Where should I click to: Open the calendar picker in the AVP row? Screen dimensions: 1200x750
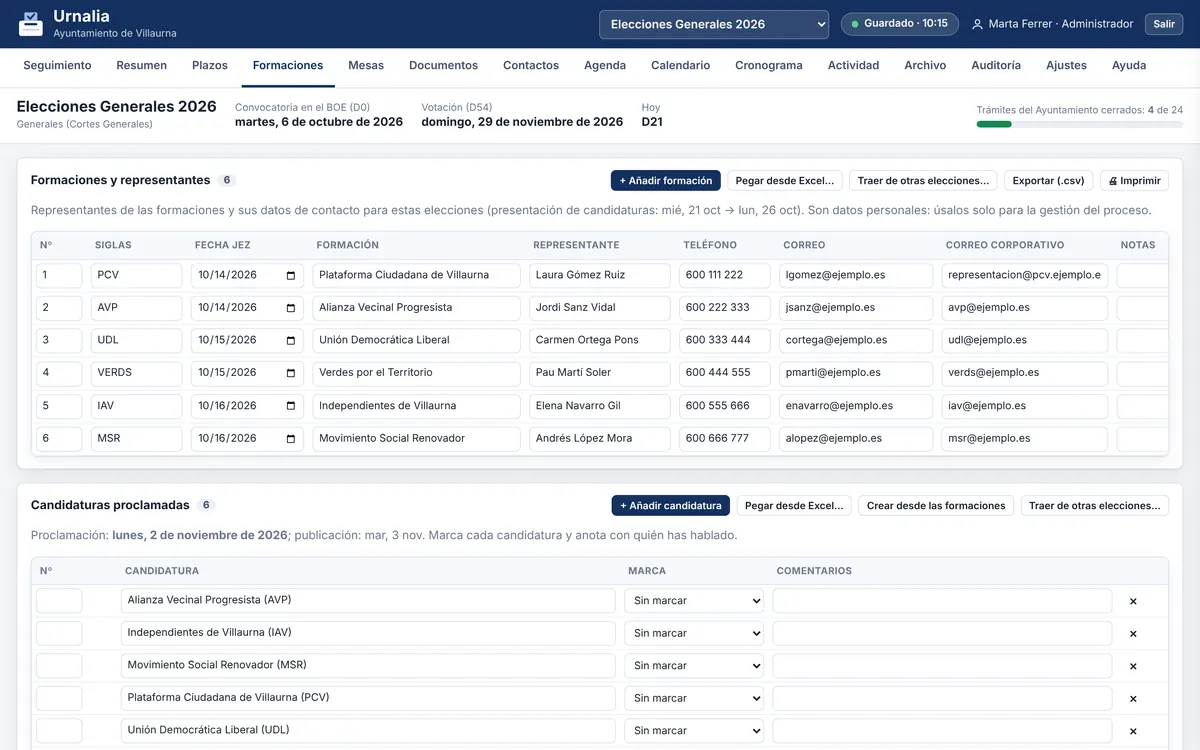click(x=291, y=308)
